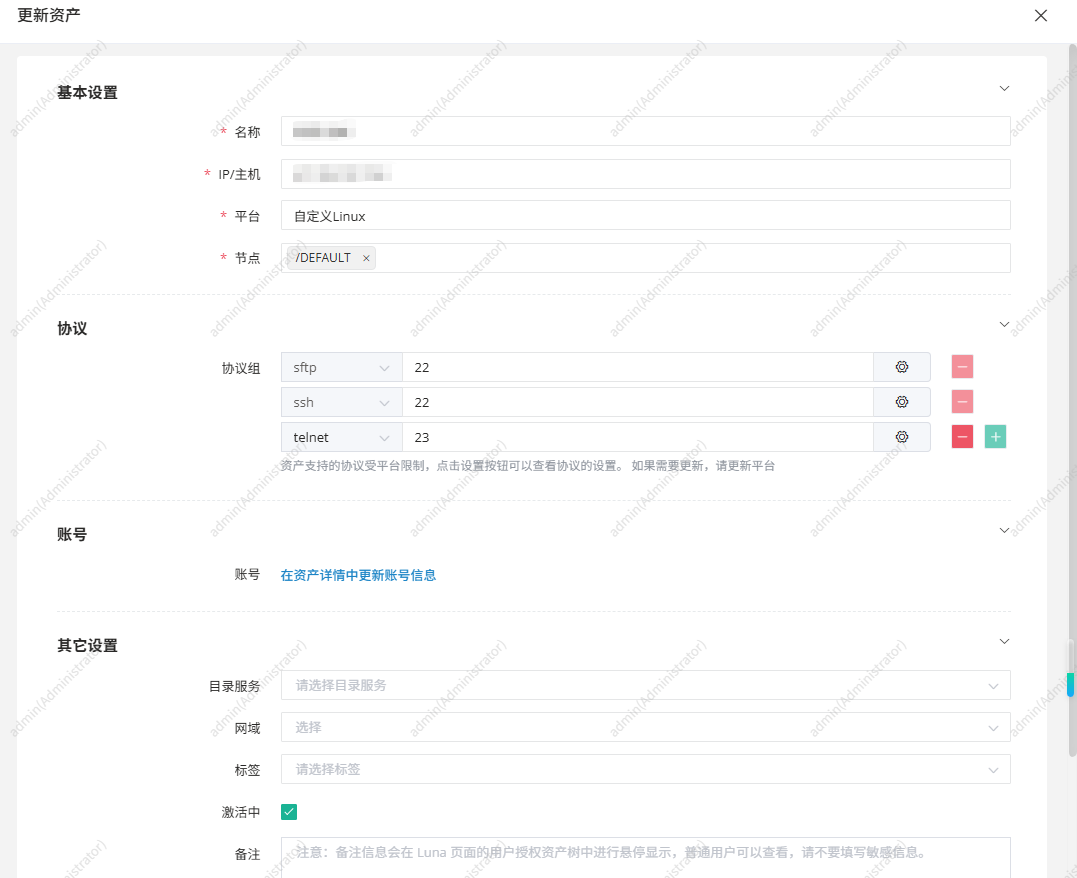Open the 目录服务 dropdown
Image resolution: width=1077 pixels, height=878 pixels.
645,685
